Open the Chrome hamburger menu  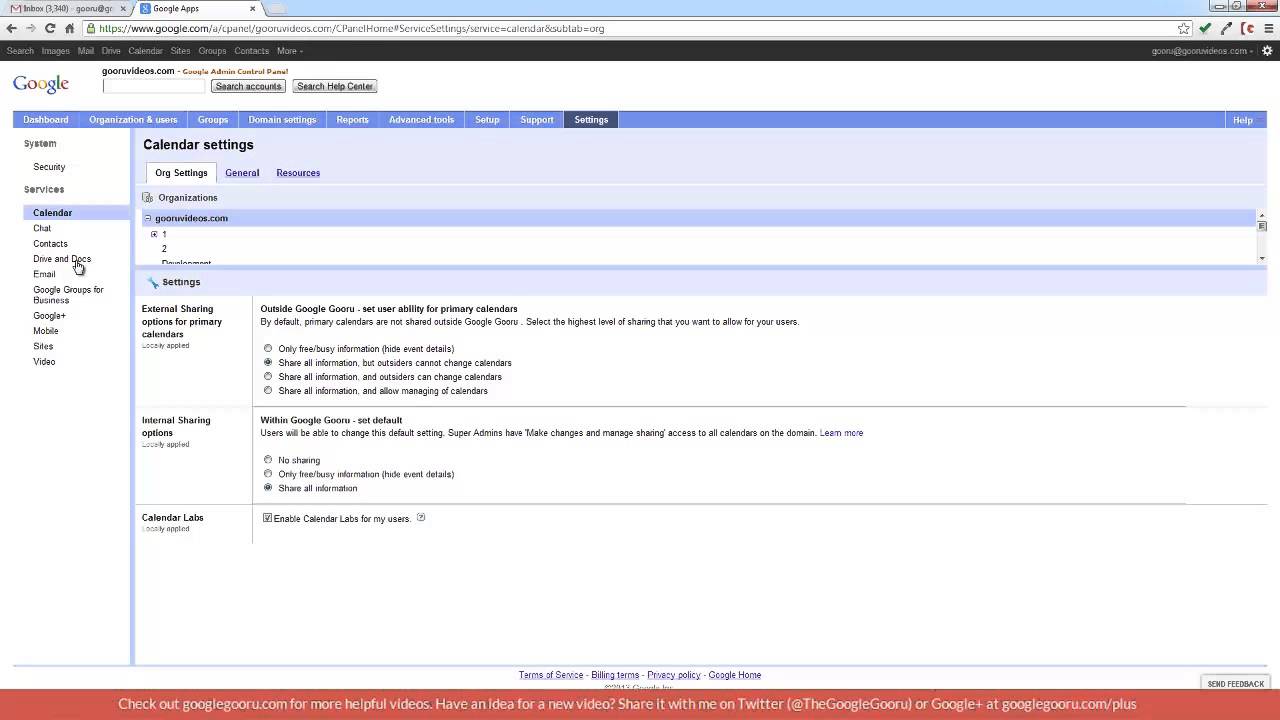(1269, 29)
